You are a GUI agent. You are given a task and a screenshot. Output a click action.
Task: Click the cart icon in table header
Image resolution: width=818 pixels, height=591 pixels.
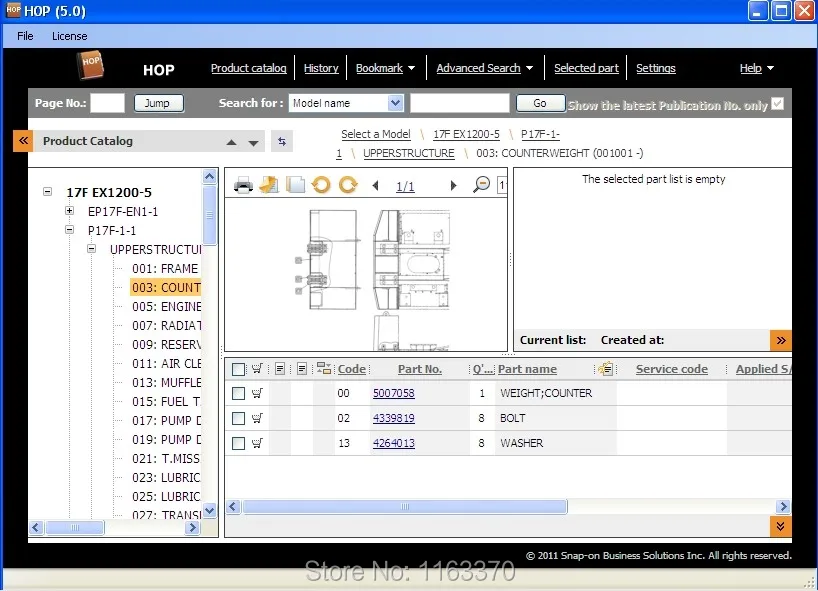[x=257, y=369]
